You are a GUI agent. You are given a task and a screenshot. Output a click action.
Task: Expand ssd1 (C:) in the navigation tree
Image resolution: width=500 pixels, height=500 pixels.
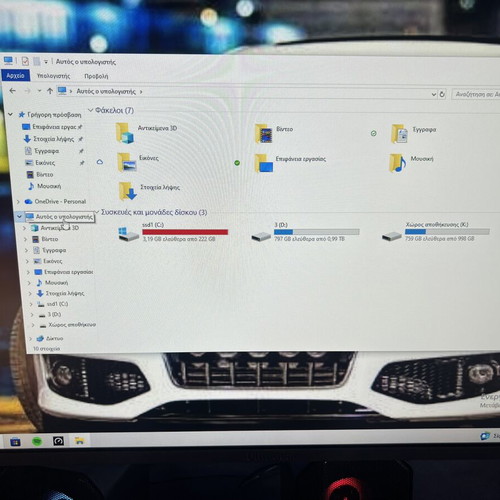click(31, 304)
